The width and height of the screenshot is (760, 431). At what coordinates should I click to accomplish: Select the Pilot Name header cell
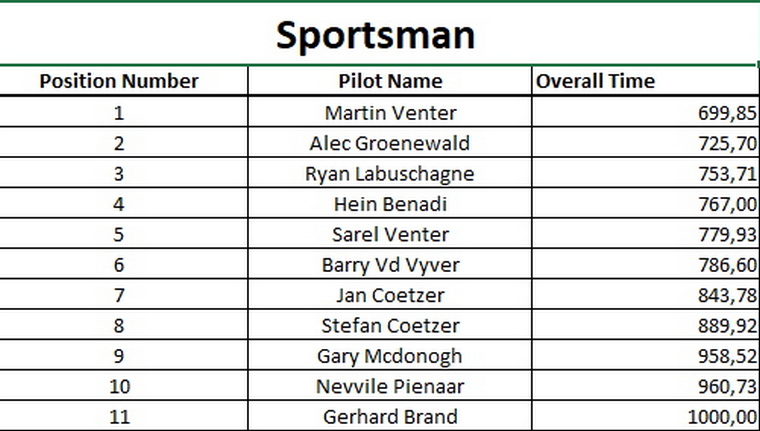(x=390, y=80)
